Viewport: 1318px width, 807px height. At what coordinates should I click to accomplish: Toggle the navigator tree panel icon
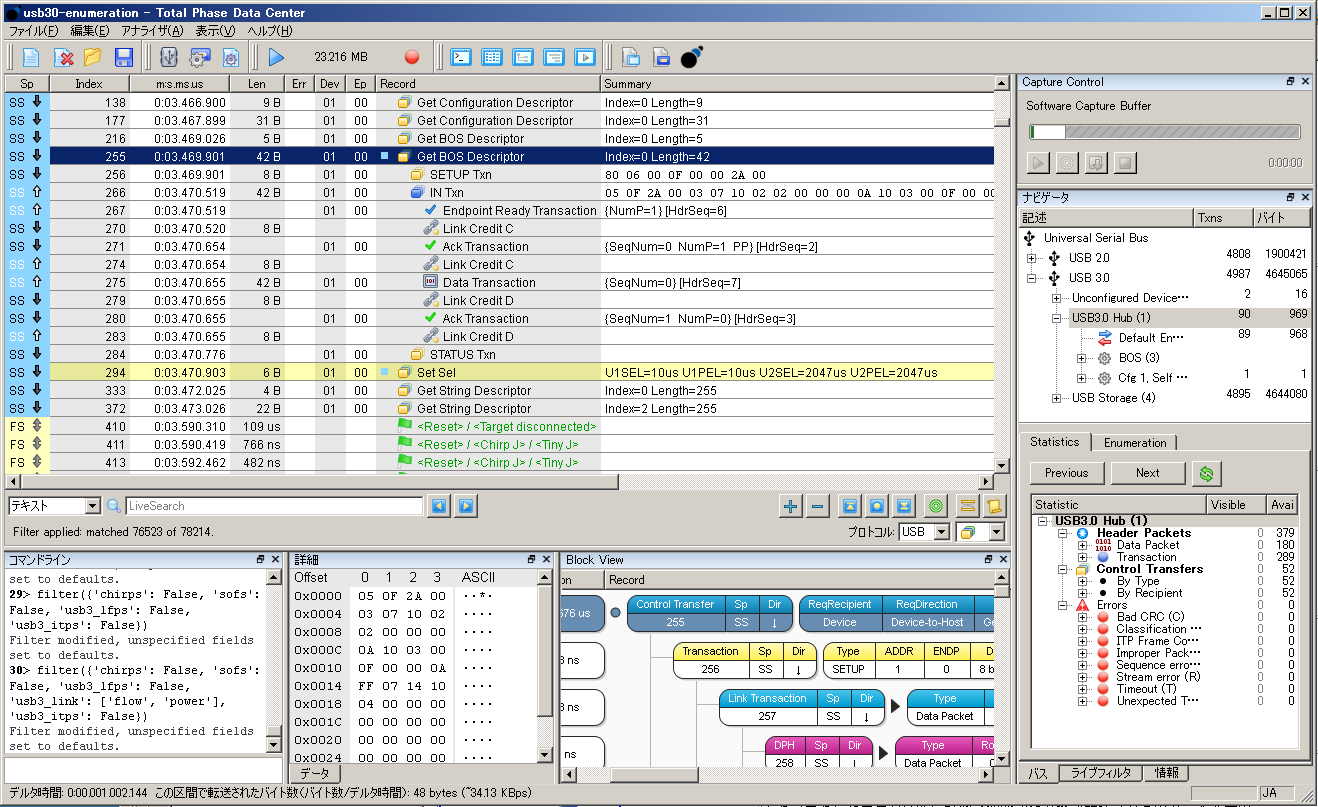pos(523,57)
